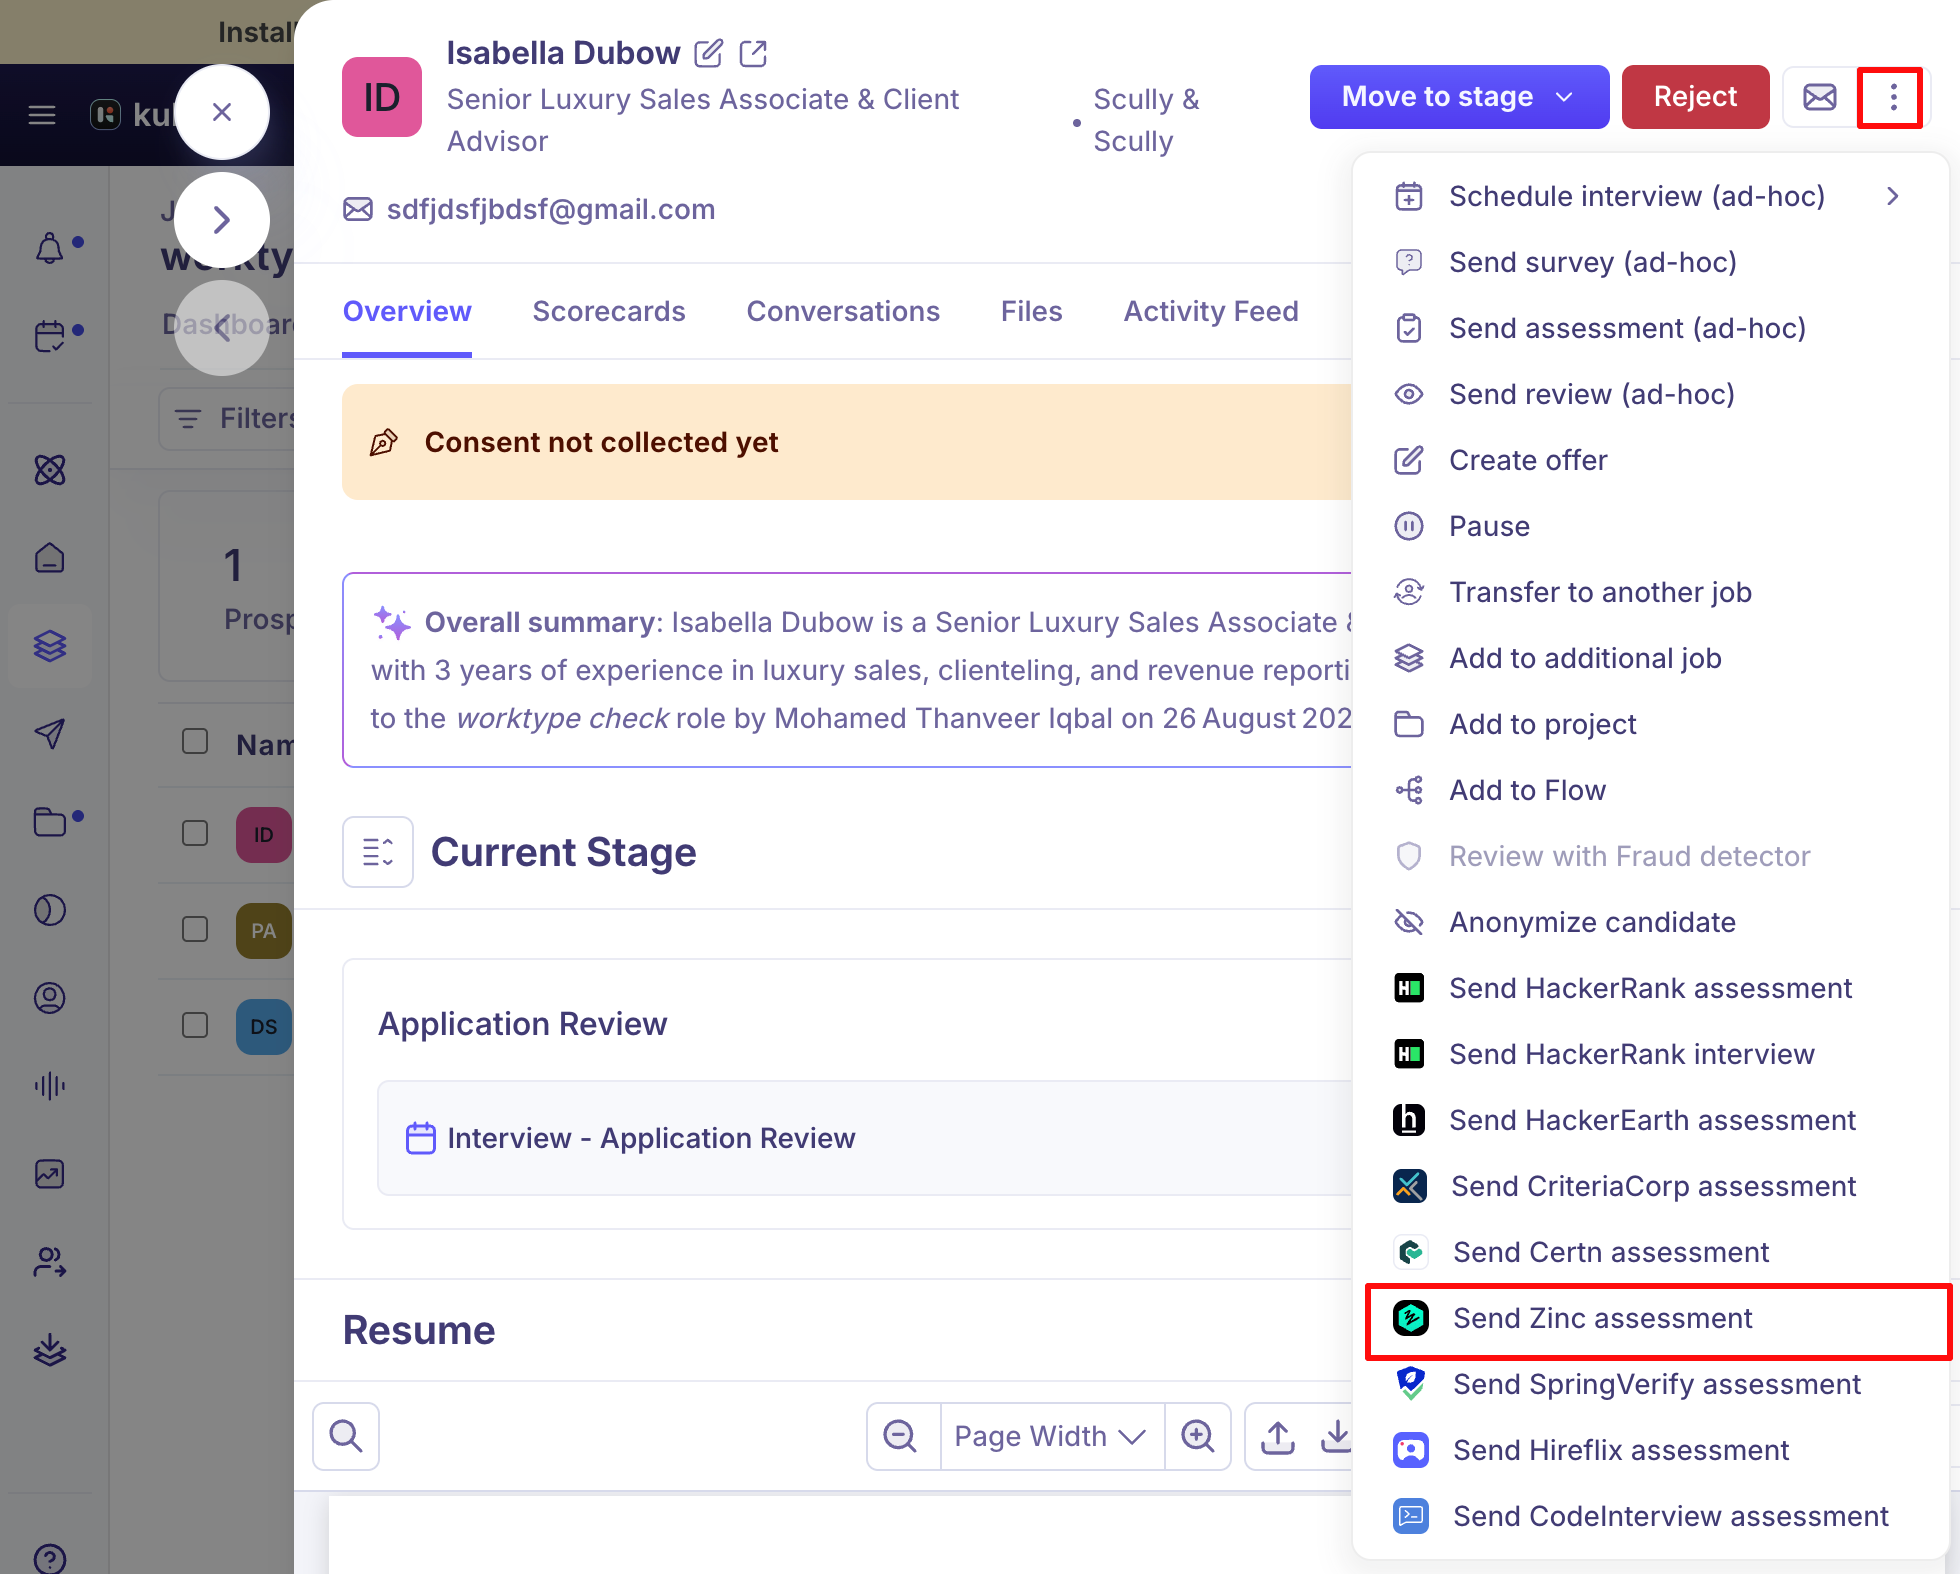Open the Page Width zoom dropdown
This screenshot has height=1574, width=1960.
[x=1052, y=1436]
